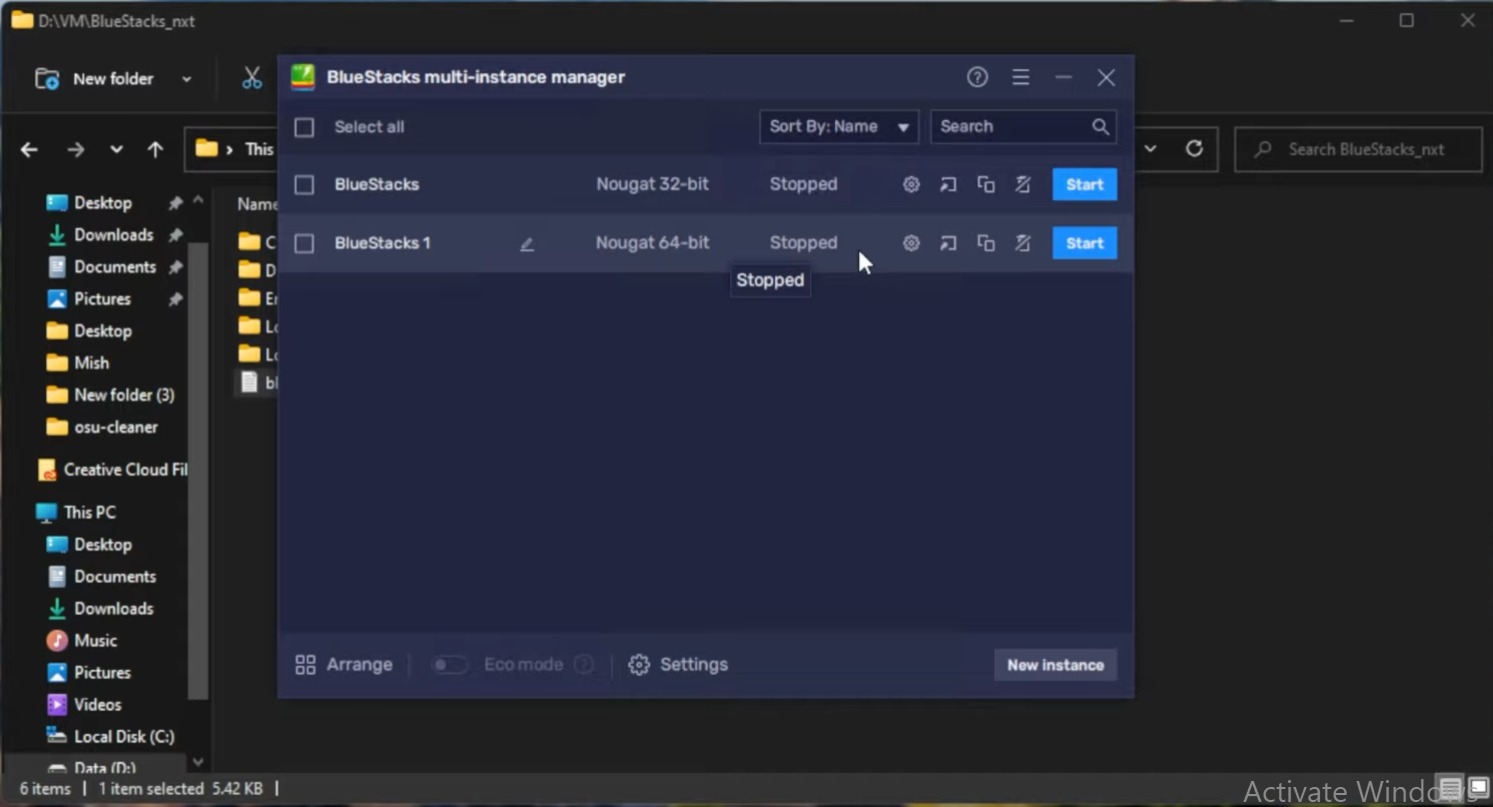
Task: Start the BlueStacks instance
Action: (1085, 185)
